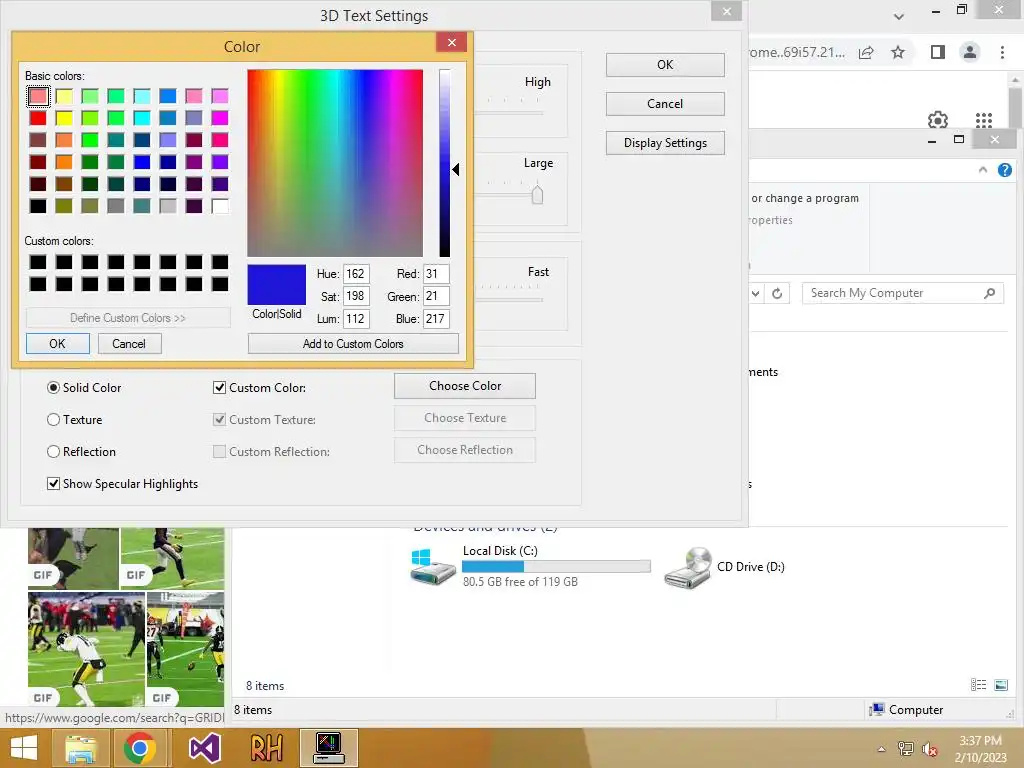Switch Explorer to details view icon
The image size is (1024, 768).
(x=978, y=684)
